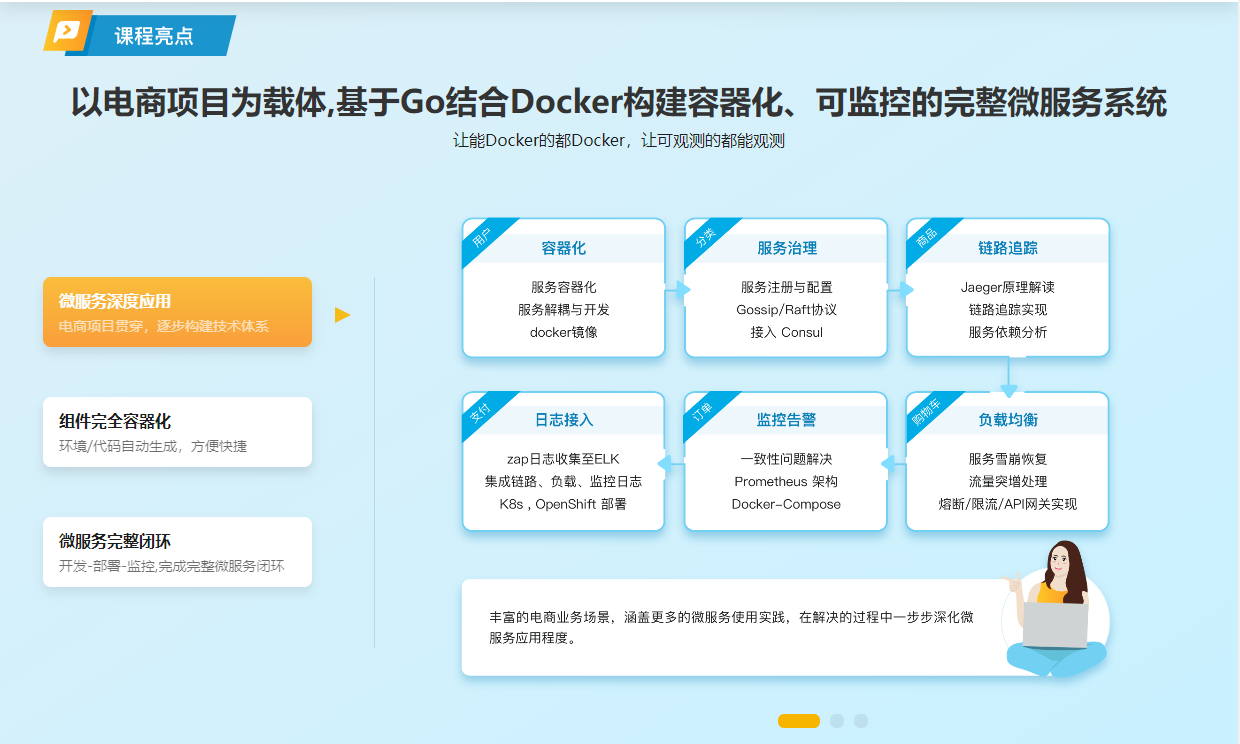Click the 商品 corner ribbon on 链路追踪 card
Screen dimensions: 1240x744
tap(926, 238)
